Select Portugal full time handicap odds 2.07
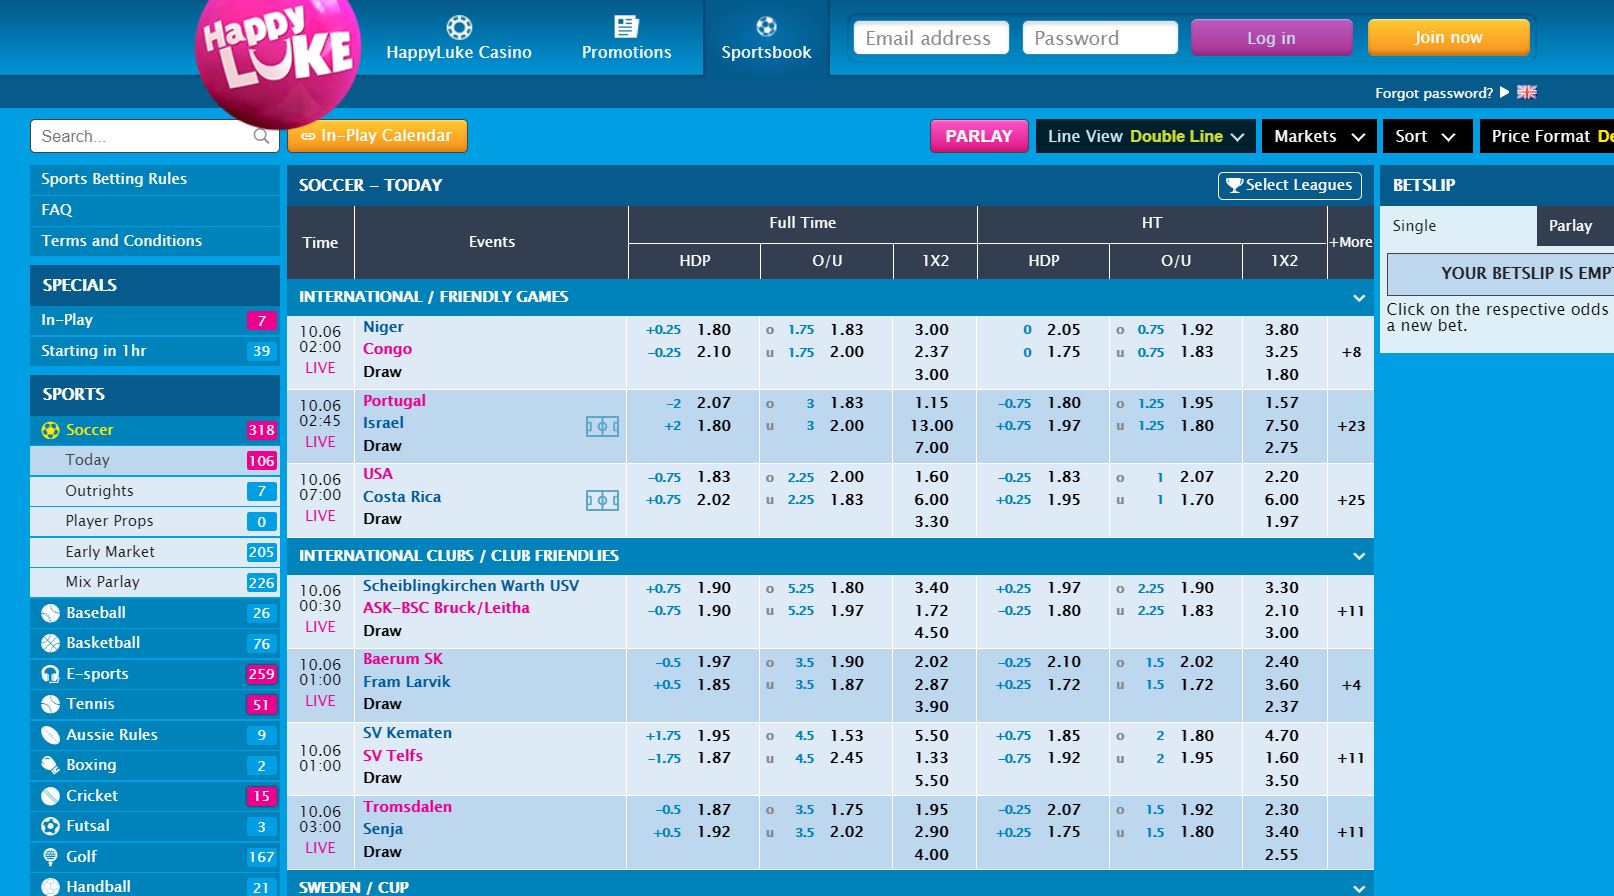This screenshot has width=1614, height=896. (714, 403)
